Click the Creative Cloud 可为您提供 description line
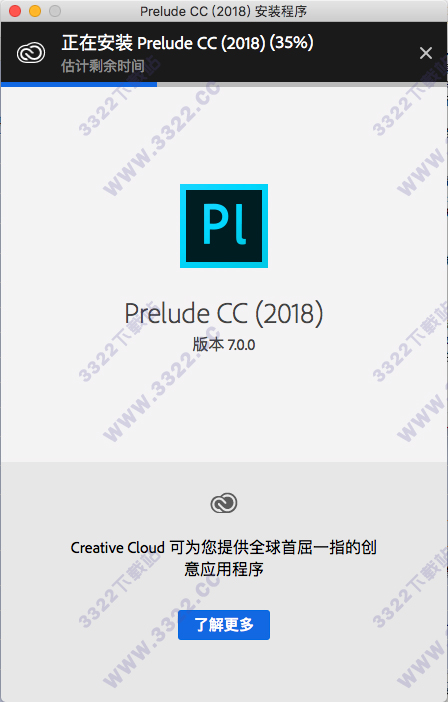Image resolution: width=448 pixels, height=702 pixels. 224,547
